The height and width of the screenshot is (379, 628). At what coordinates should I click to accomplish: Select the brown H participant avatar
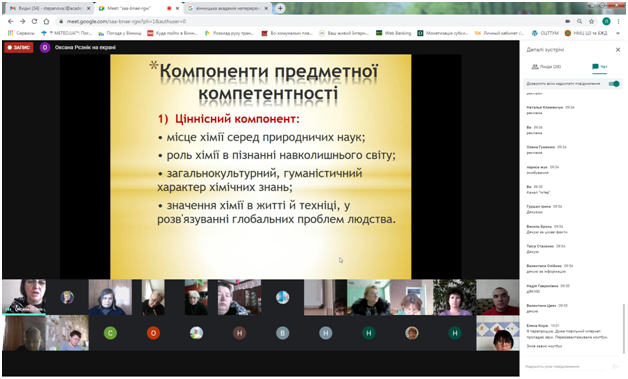[240, 333]
